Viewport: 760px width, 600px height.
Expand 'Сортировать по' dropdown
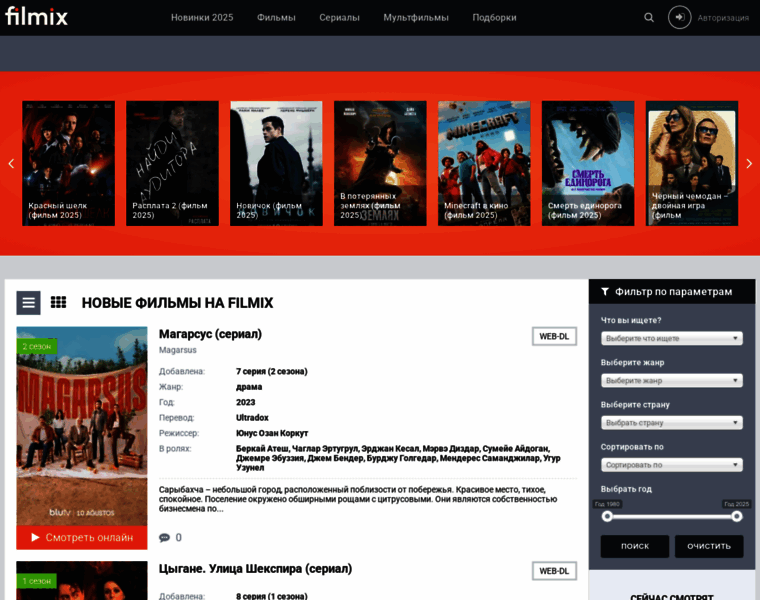pyautogui.click(x=672, y=465)
